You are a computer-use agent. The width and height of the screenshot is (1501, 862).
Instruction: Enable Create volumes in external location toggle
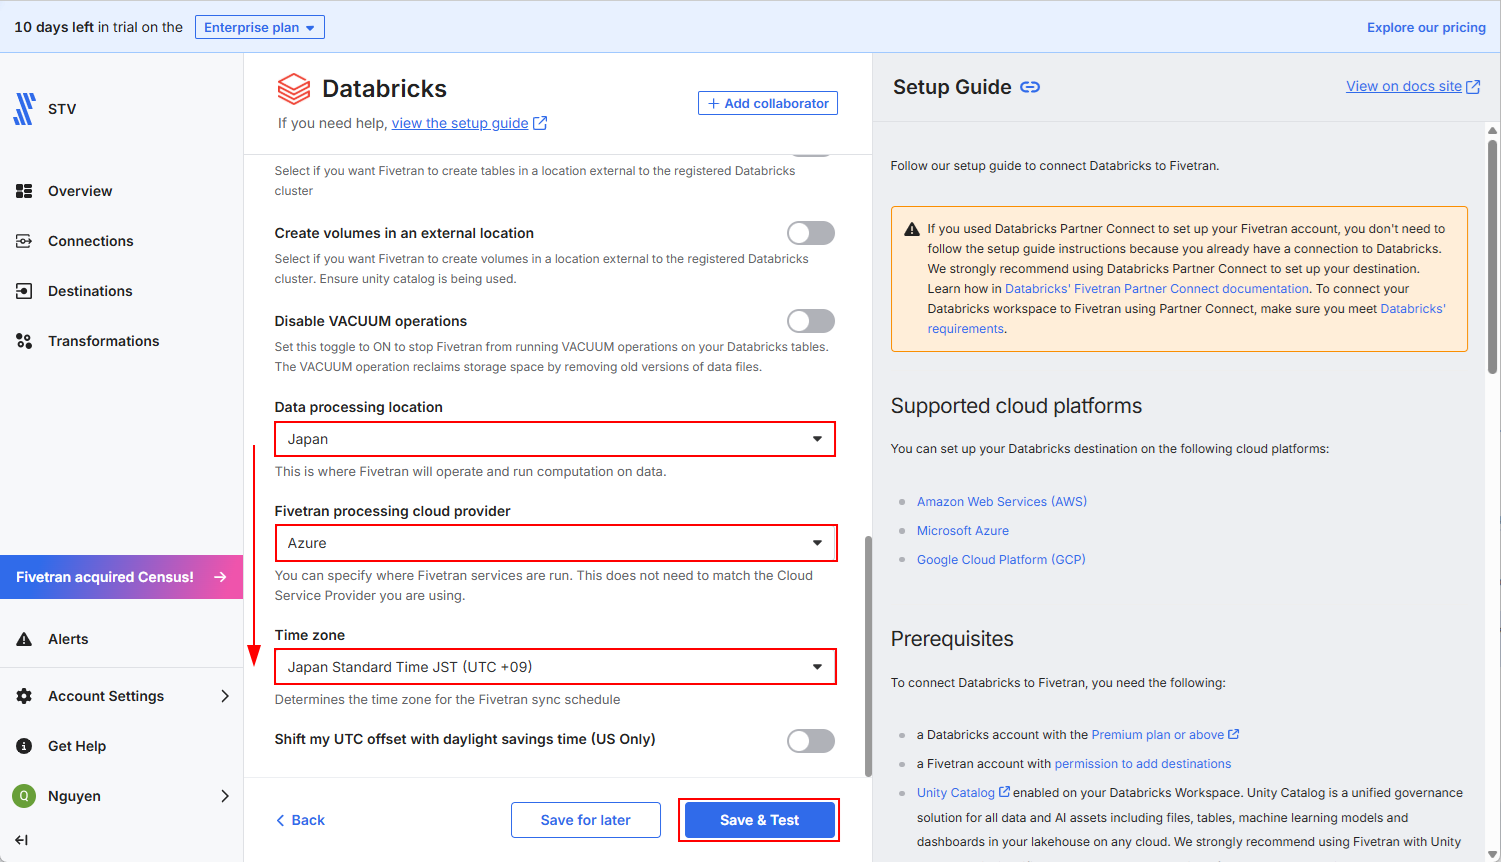pos(810,233)
